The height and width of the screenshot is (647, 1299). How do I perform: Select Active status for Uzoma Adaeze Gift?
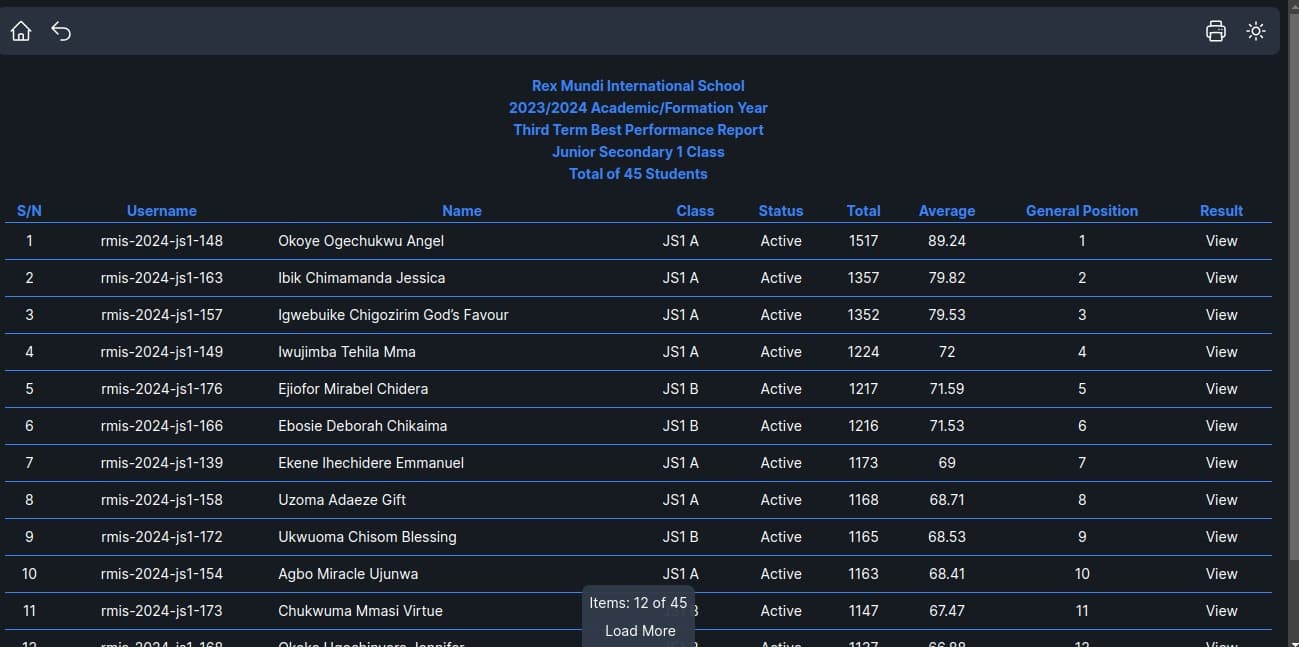pos(781,500)
